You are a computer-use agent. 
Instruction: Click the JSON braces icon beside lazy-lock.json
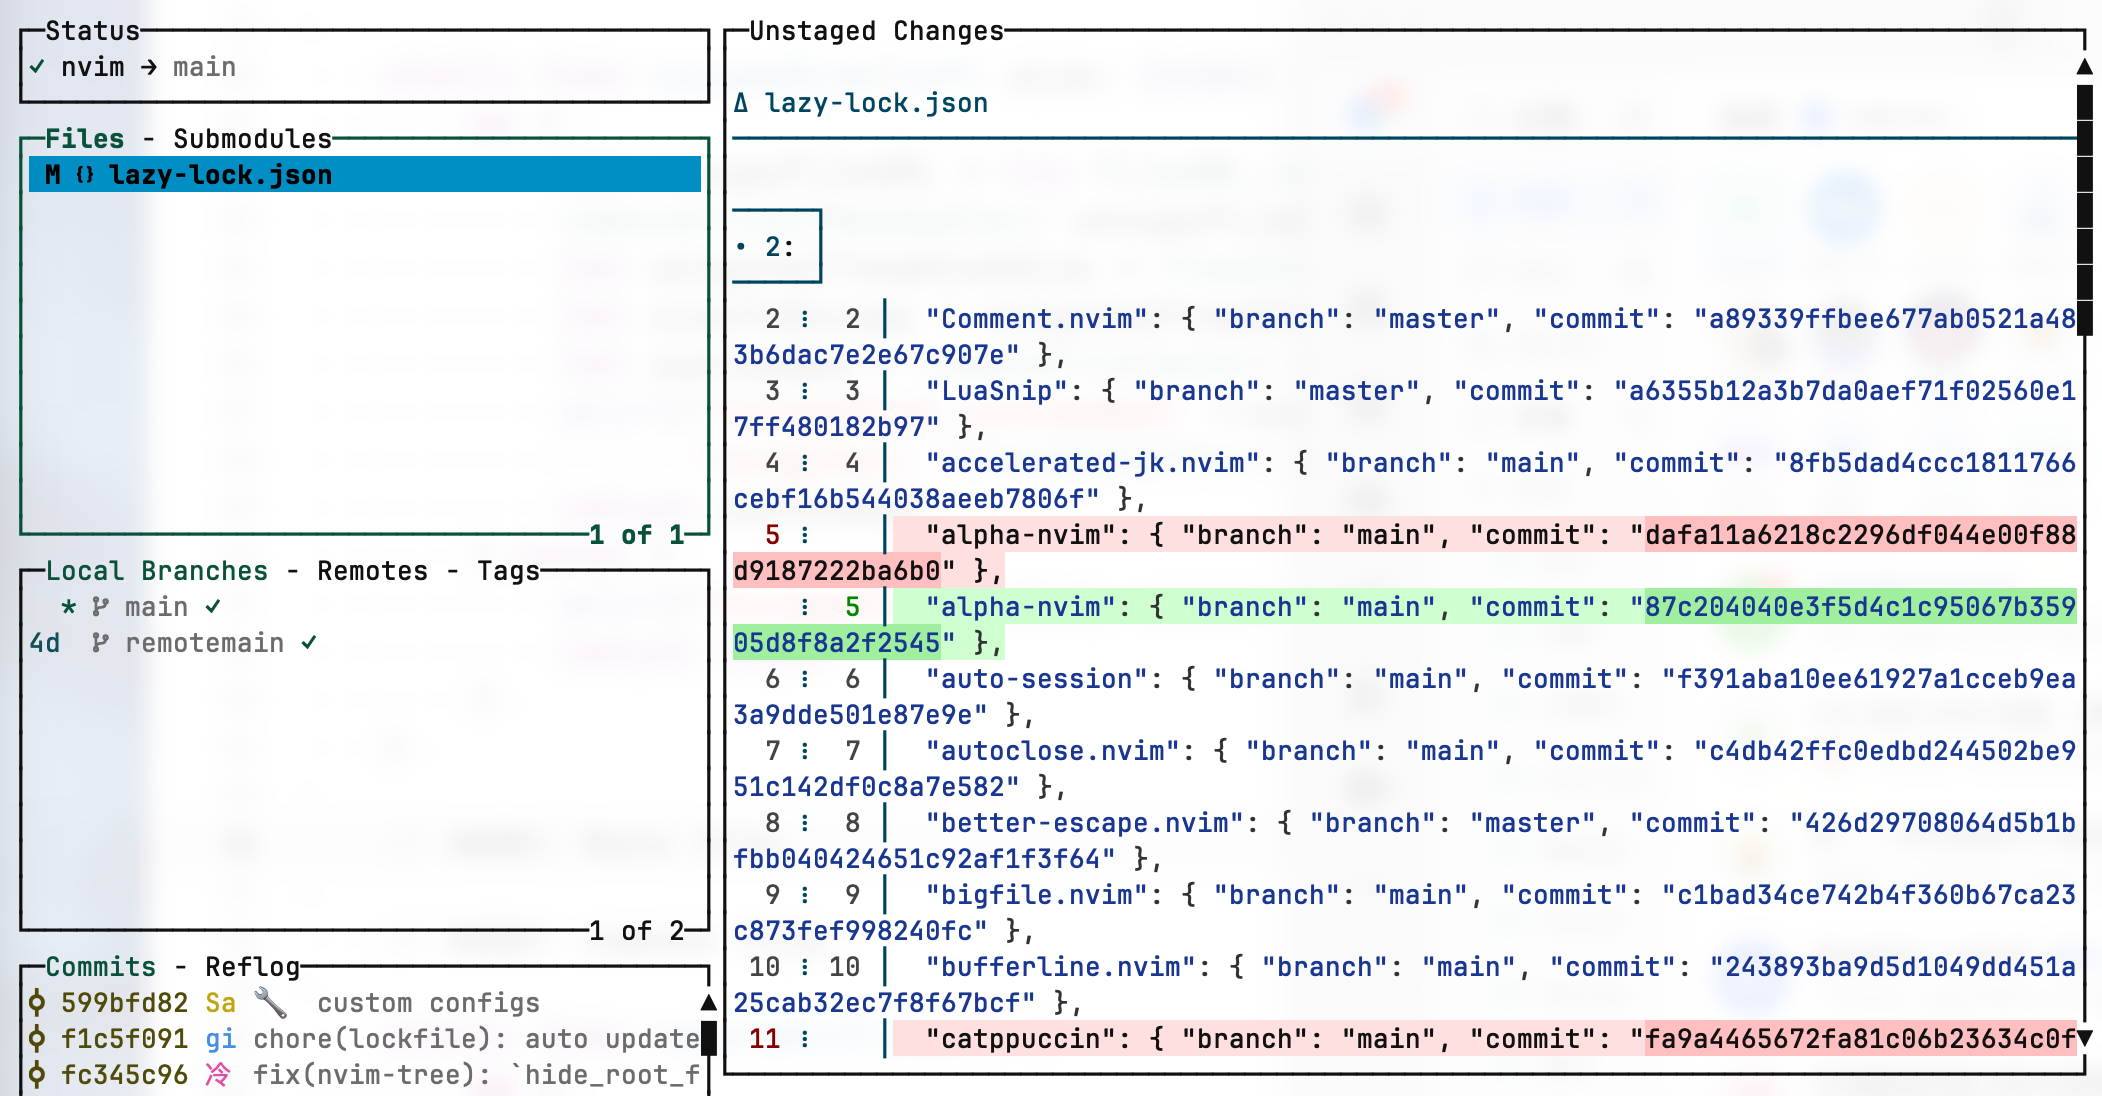(85, 175)
